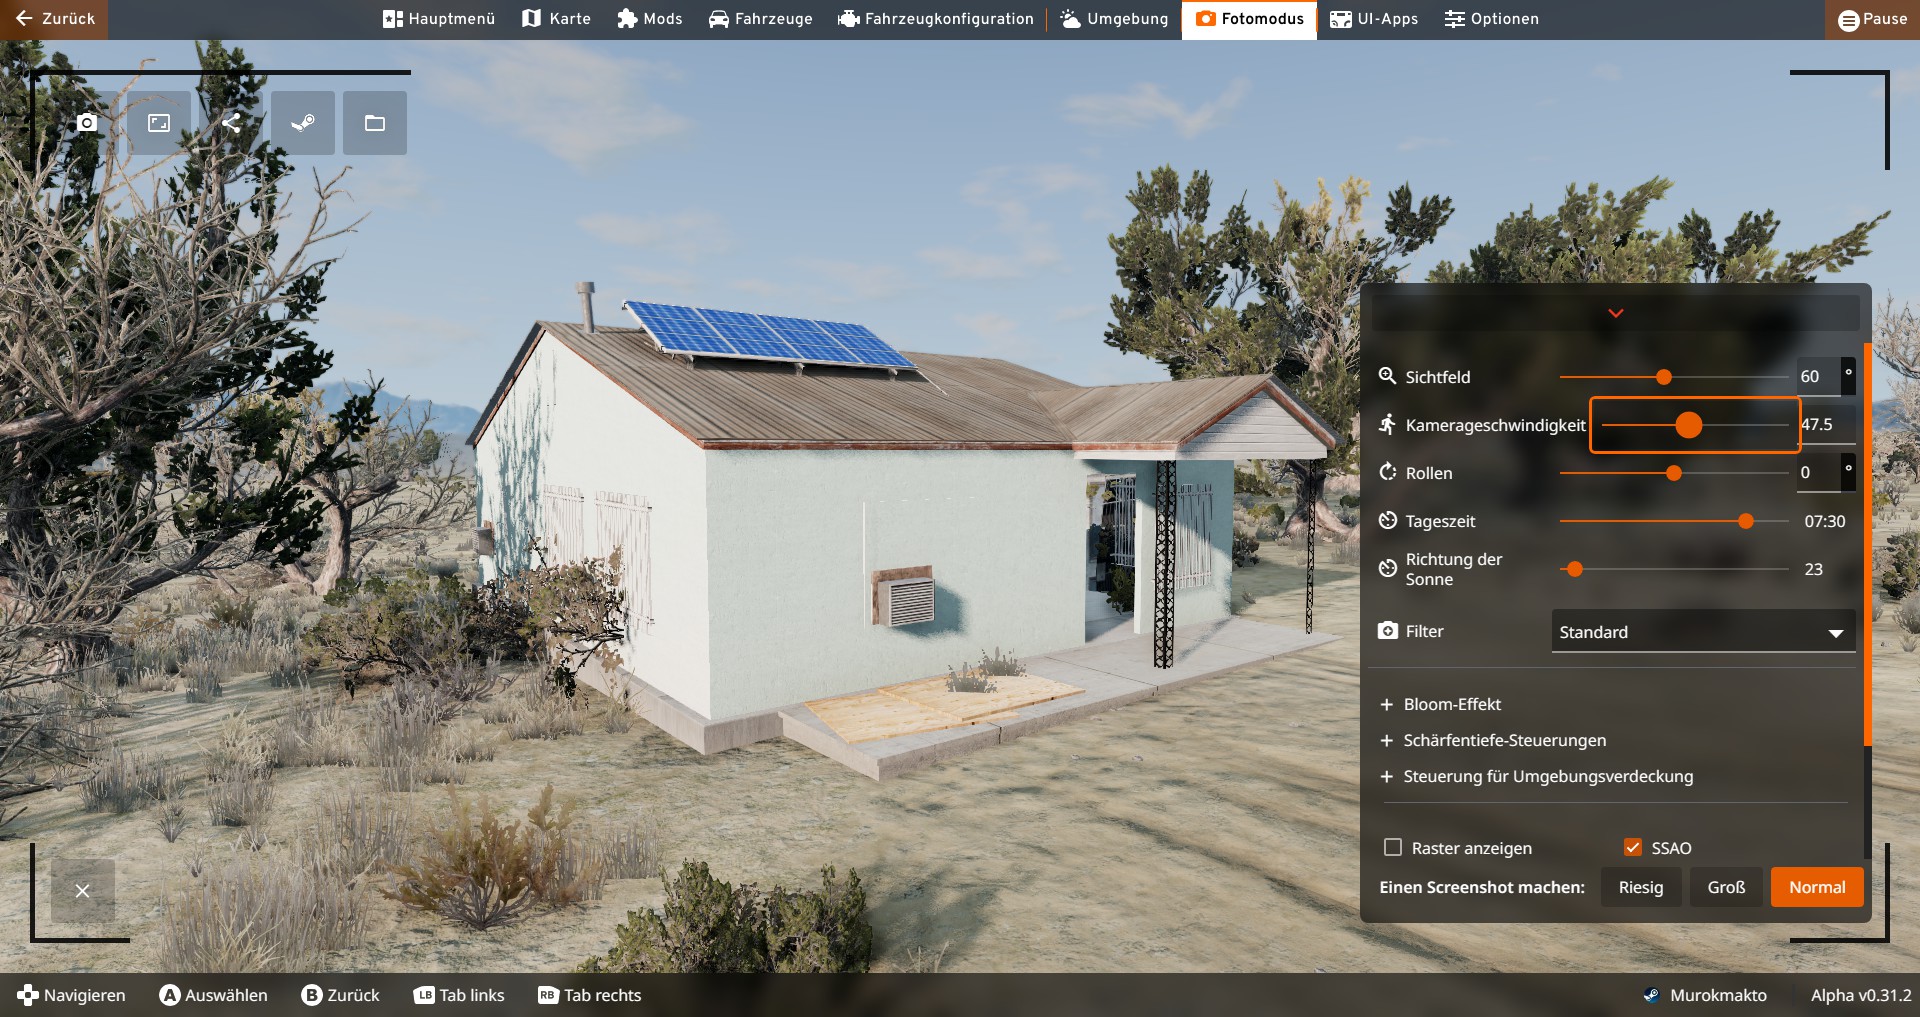1920x1017 pixels.
Task: Click the Steam icon beside Murokmakto
Action: (1651, 995)
